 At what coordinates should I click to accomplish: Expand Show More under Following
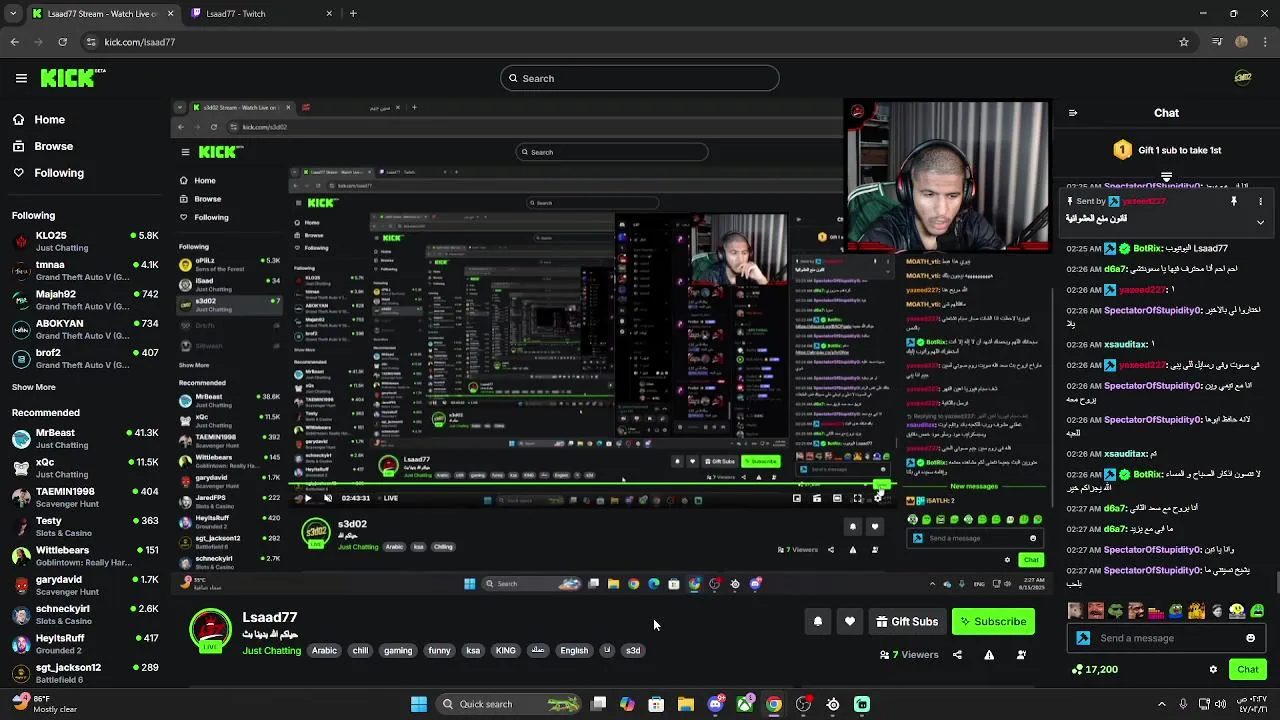coord(34,387)
